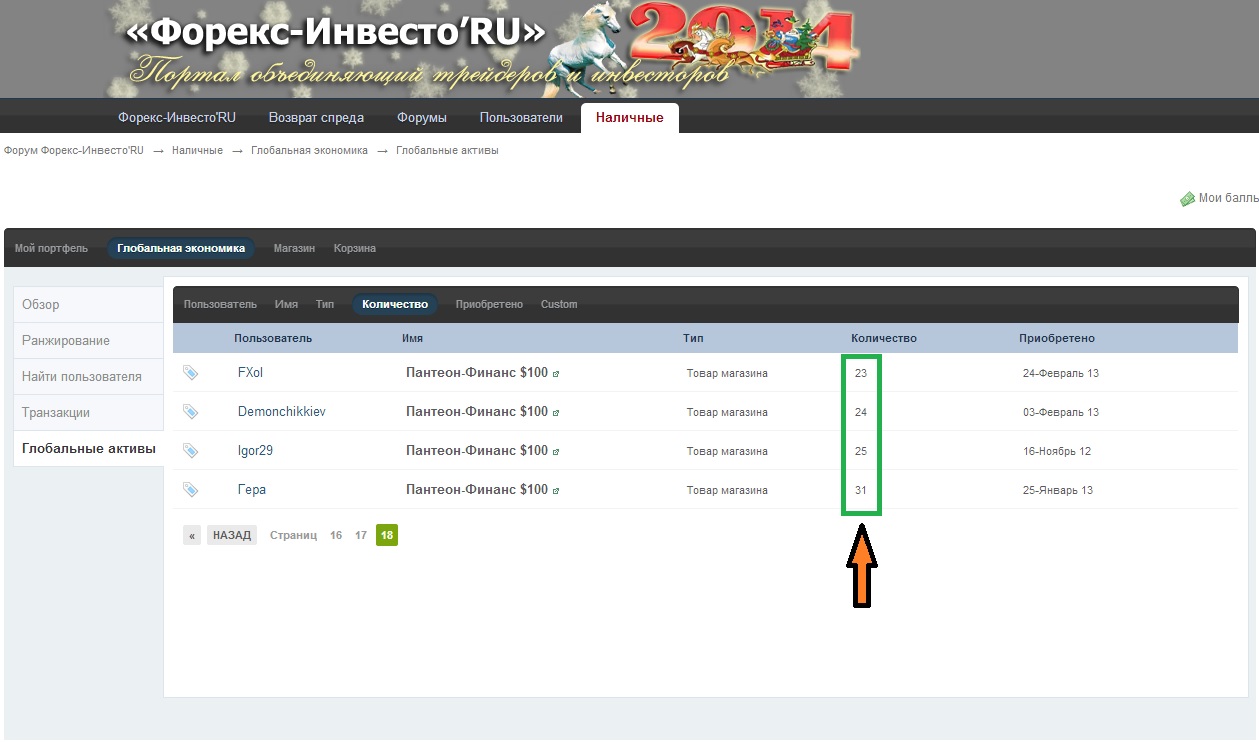1259x743 pixels.
Task: Click date 16-Ноябрь 12
Action: pos(1057,451)
